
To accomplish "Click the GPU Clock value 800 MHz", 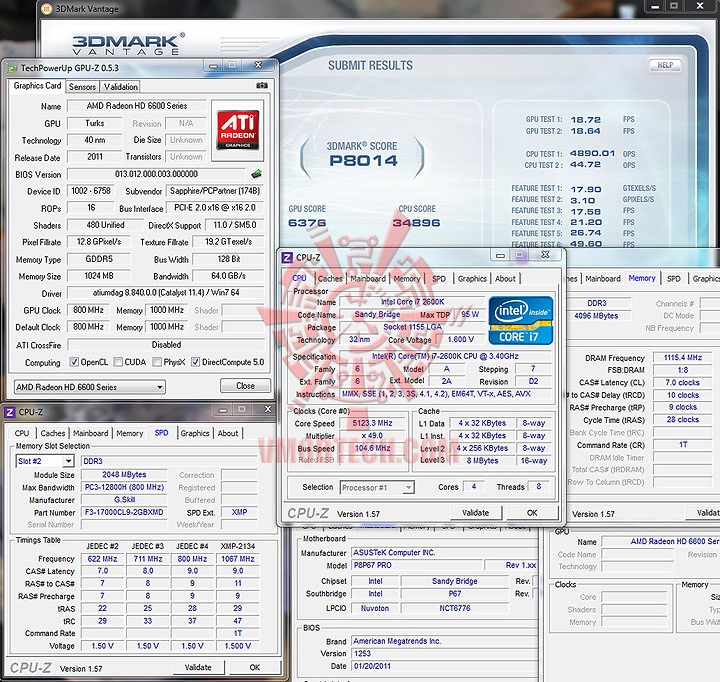I will pos(88,310).
